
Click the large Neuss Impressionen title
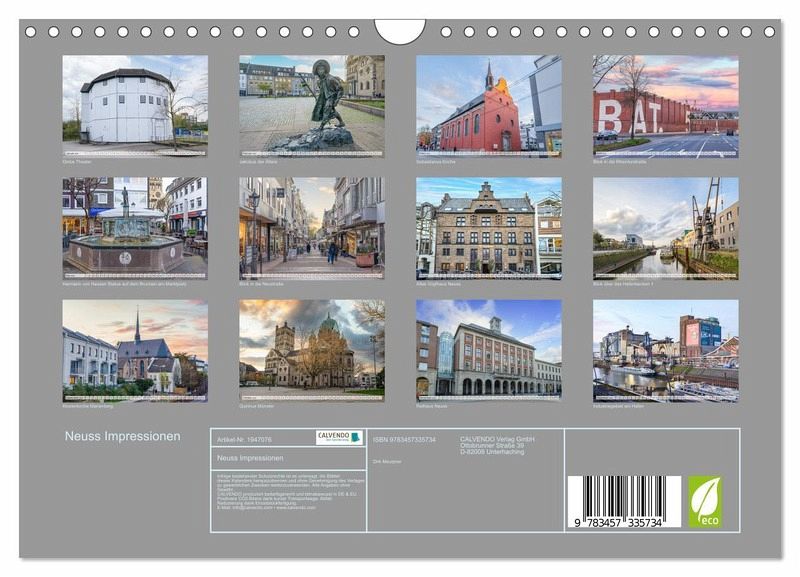122,436
